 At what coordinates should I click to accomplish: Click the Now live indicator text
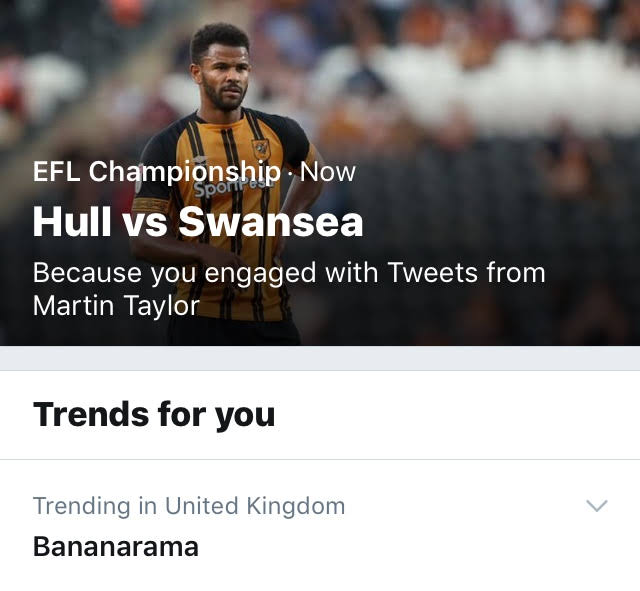(327, 172)
